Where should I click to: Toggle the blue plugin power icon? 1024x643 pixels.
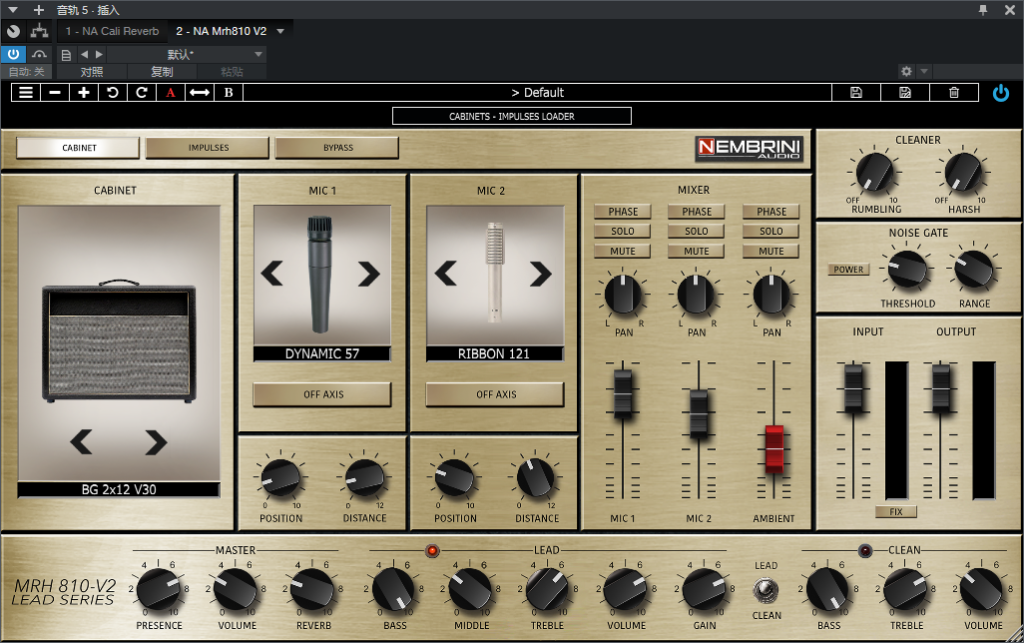point(1000,93)
